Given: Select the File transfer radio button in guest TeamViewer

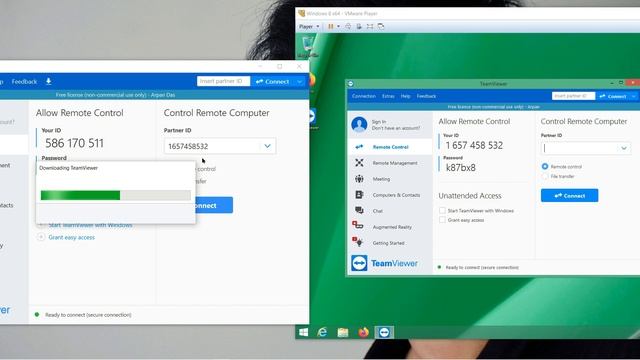Looking at the screenshot, I should pos(545,176).
